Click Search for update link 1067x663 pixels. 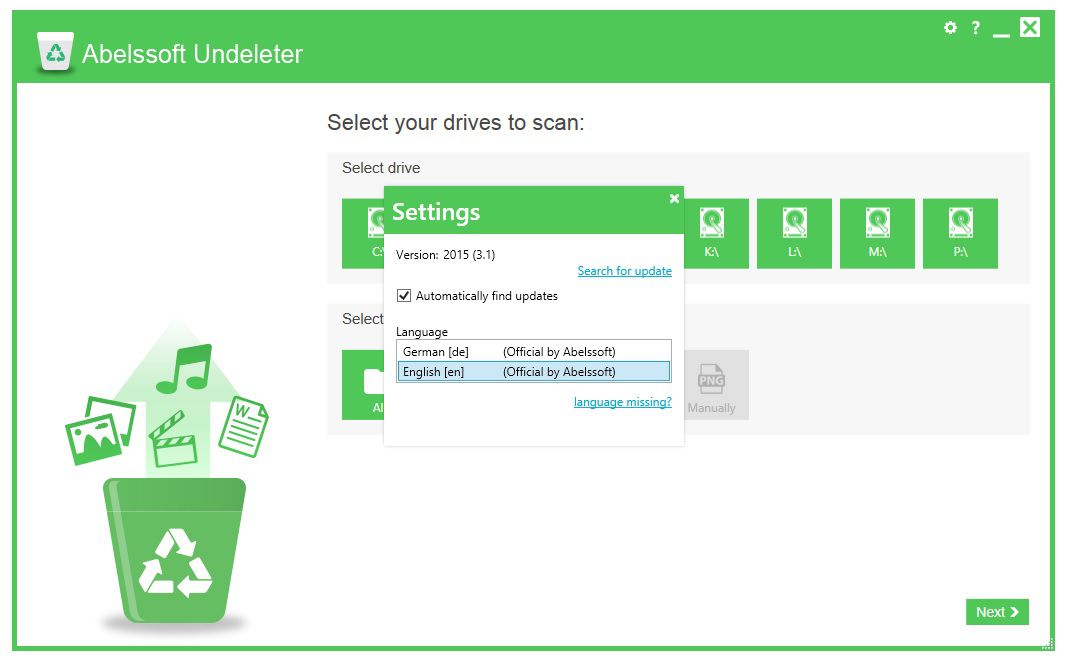point(625,271)
